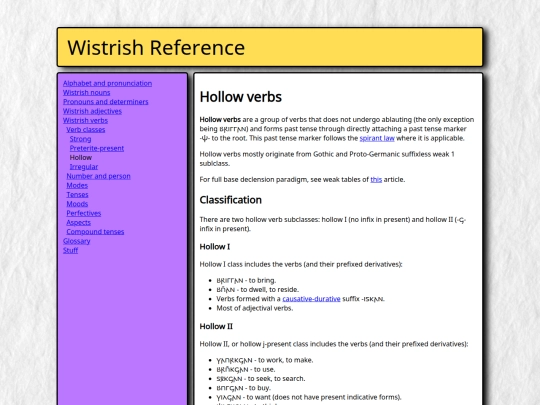The height and width of the screenshot is (405, 540).
Task: Open Tenses sidebar link
Action: pyautogui.click(x=77, y=195)
